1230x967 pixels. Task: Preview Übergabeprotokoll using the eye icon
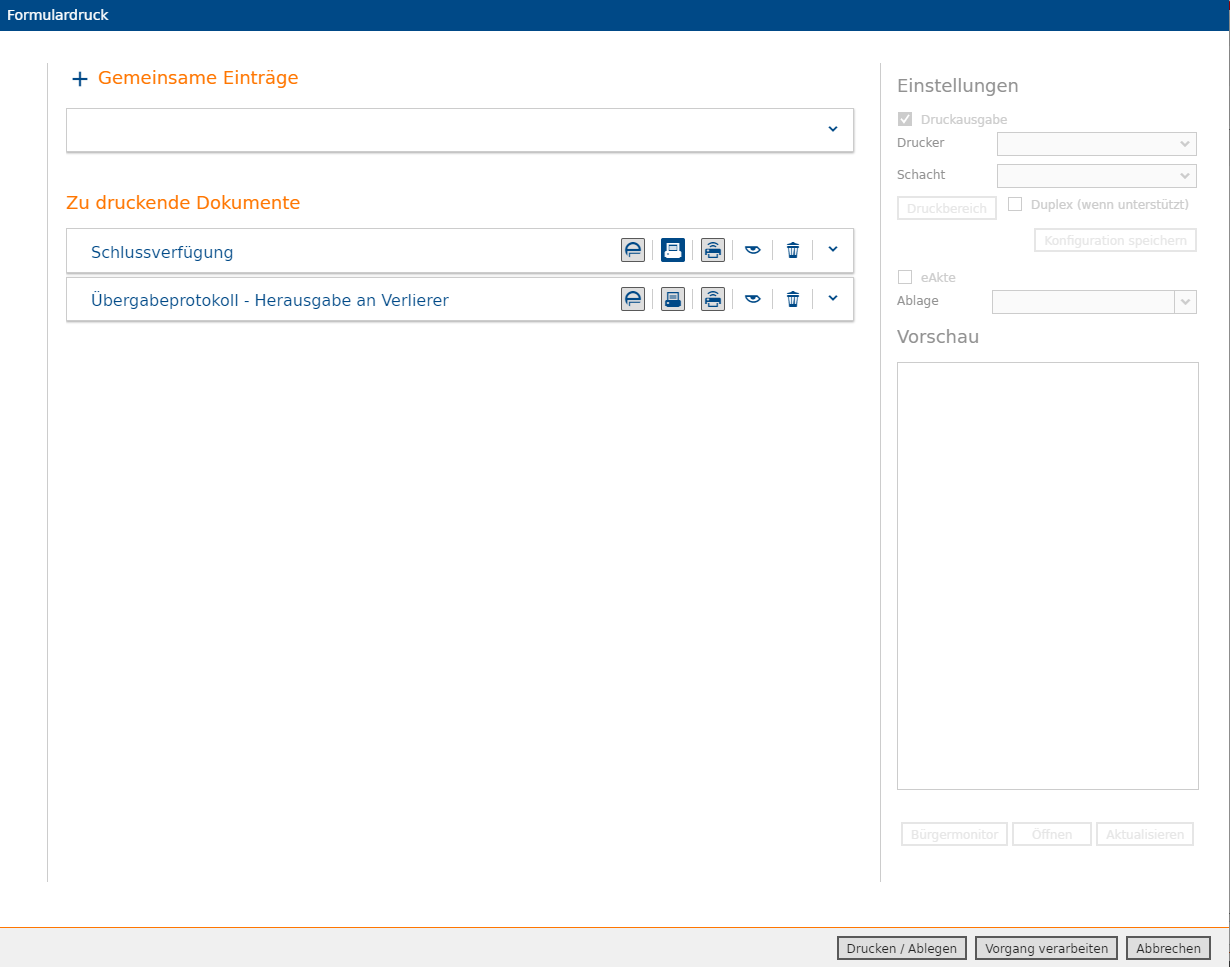(x=753, y=298)
